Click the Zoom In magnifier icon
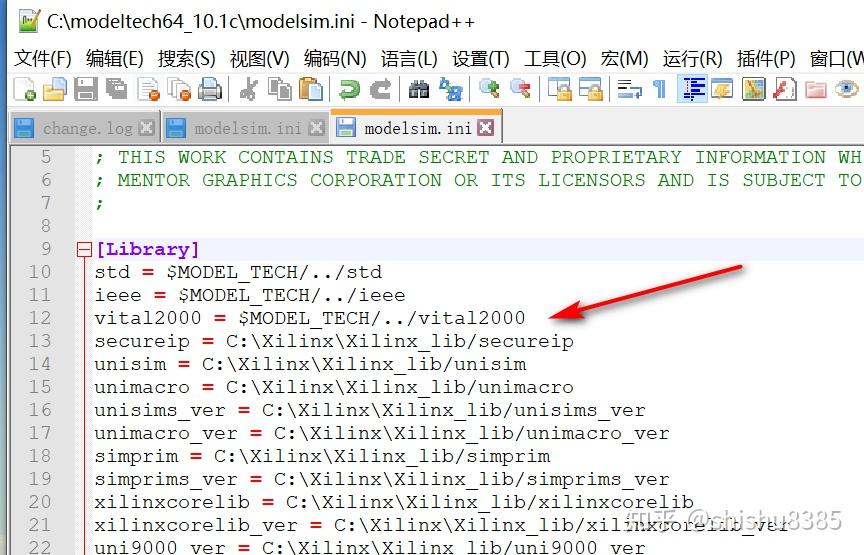 (x=489, y=89)
